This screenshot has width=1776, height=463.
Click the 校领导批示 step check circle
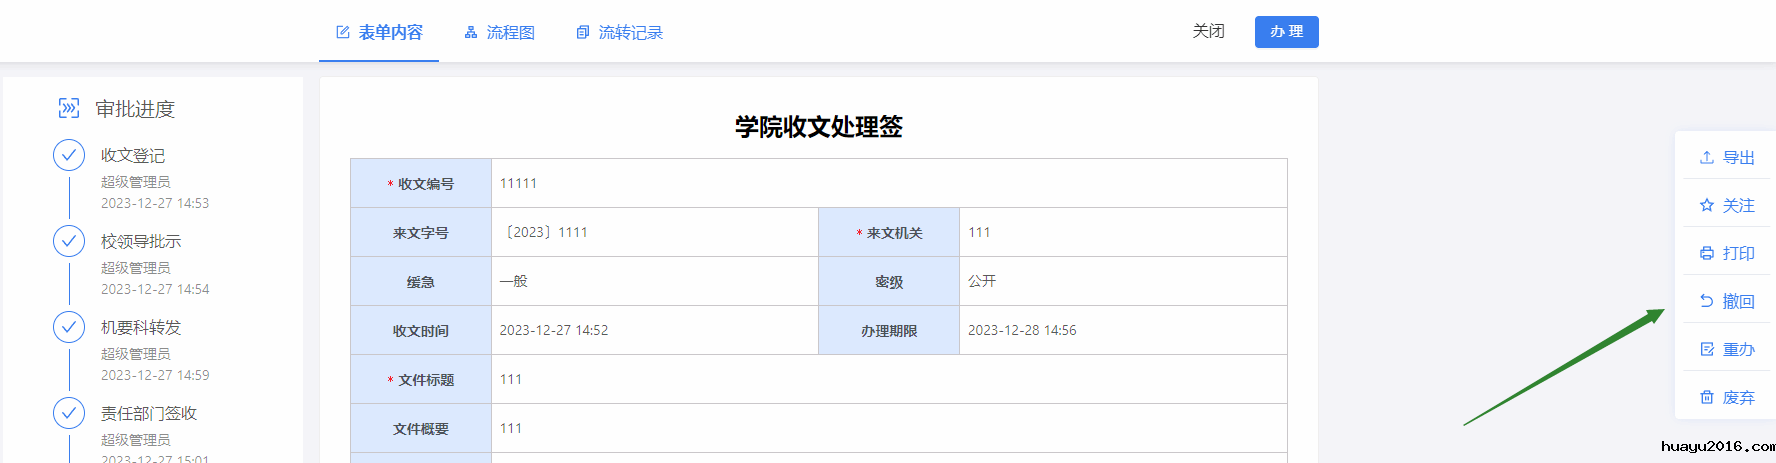(69, 241)
